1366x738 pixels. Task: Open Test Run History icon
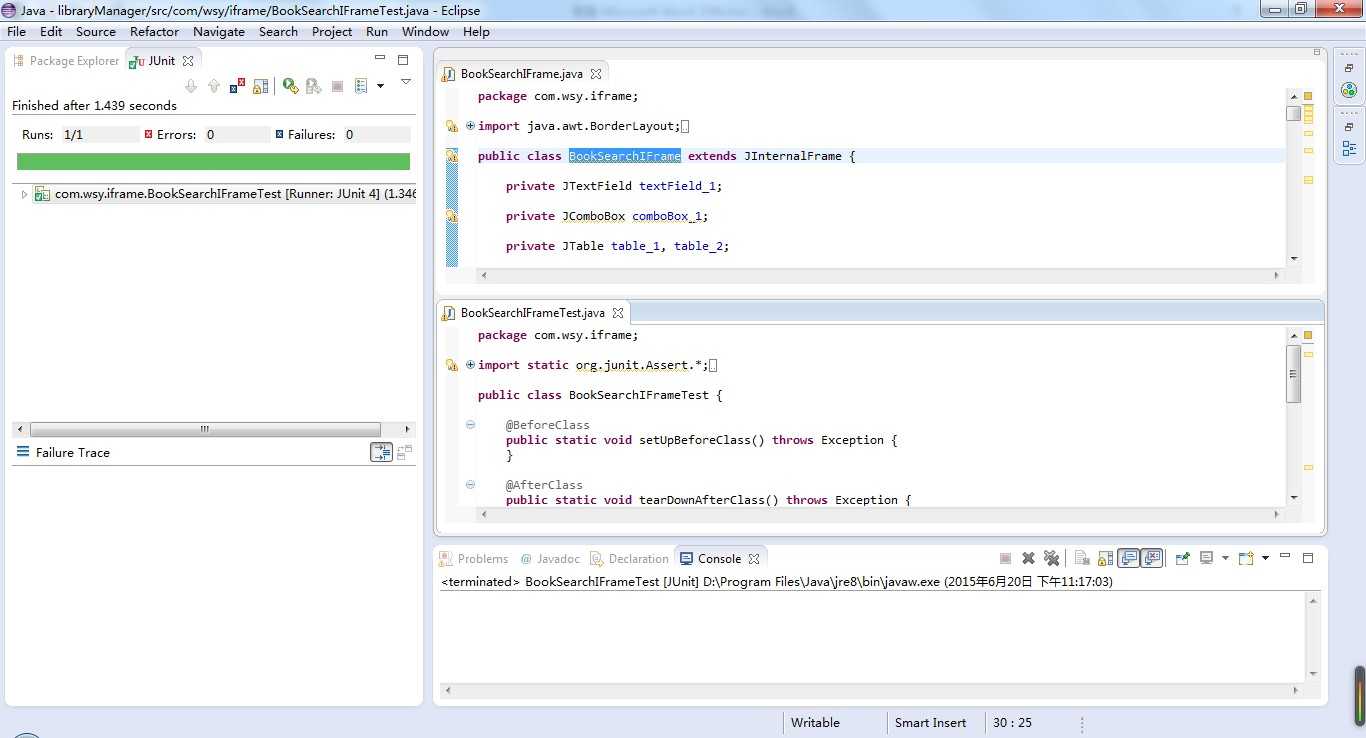(361, 86)
